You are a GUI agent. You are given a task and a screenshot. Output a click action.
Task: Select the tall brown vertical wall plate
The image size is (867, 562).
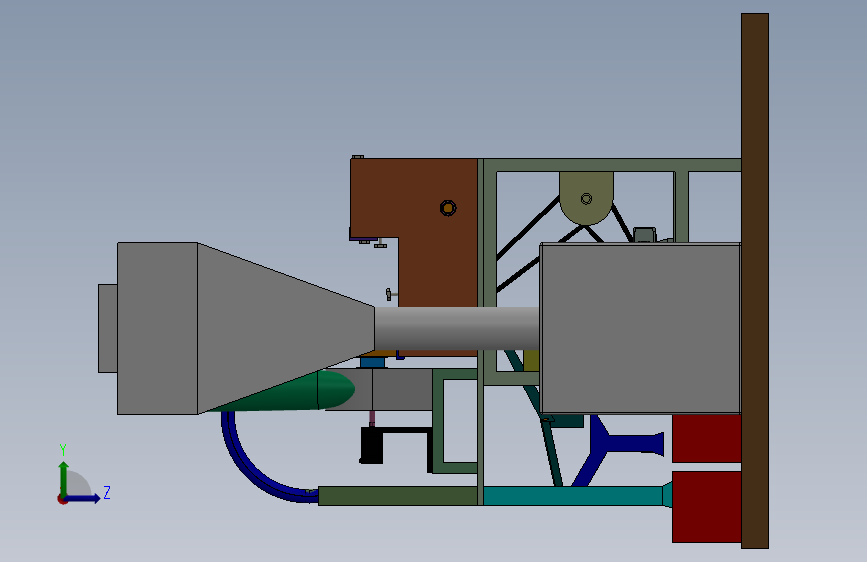tap(755, 281)
